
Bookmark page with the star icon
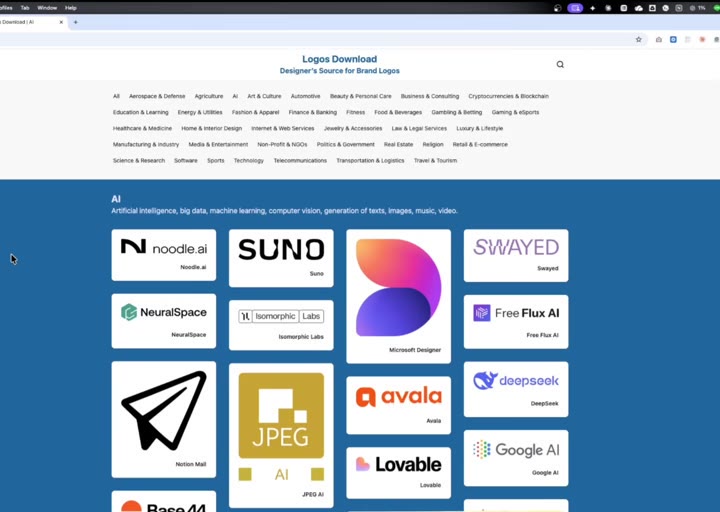click(638, 39)
